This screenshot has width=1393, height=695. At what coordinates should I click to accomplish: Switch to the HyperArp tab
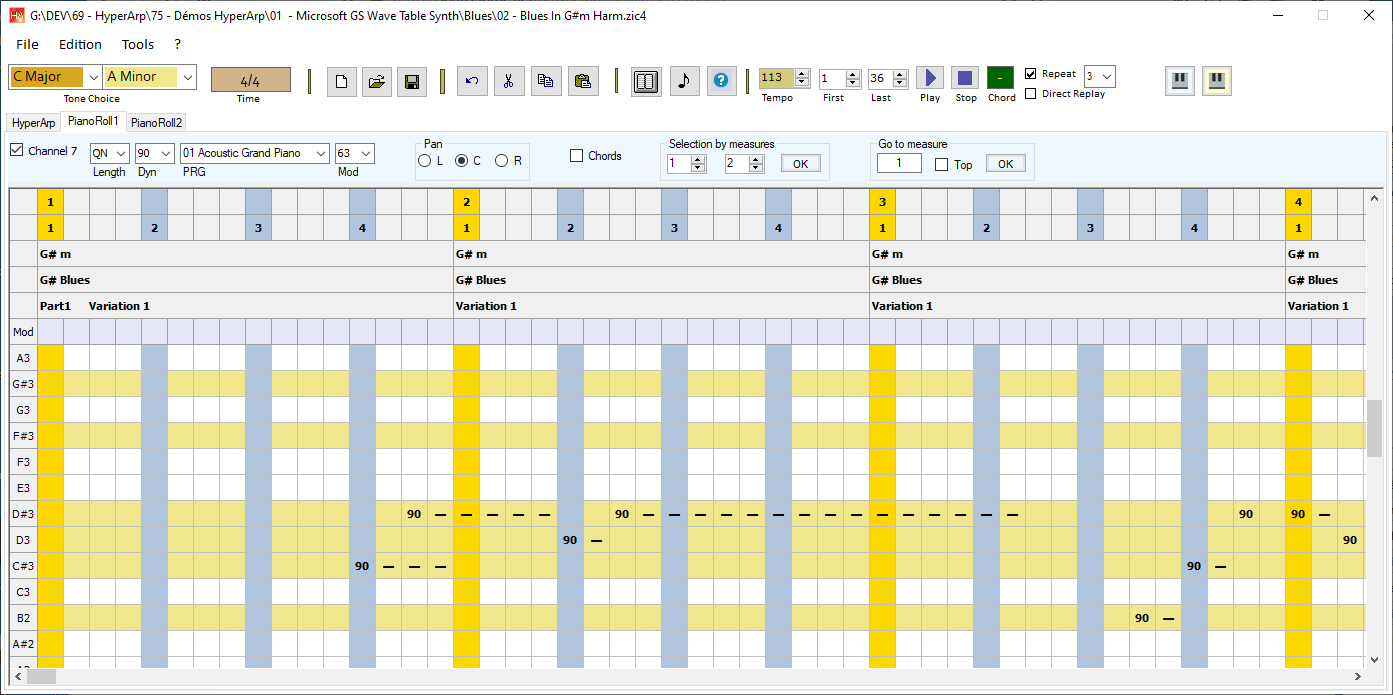tap(34, 123)
